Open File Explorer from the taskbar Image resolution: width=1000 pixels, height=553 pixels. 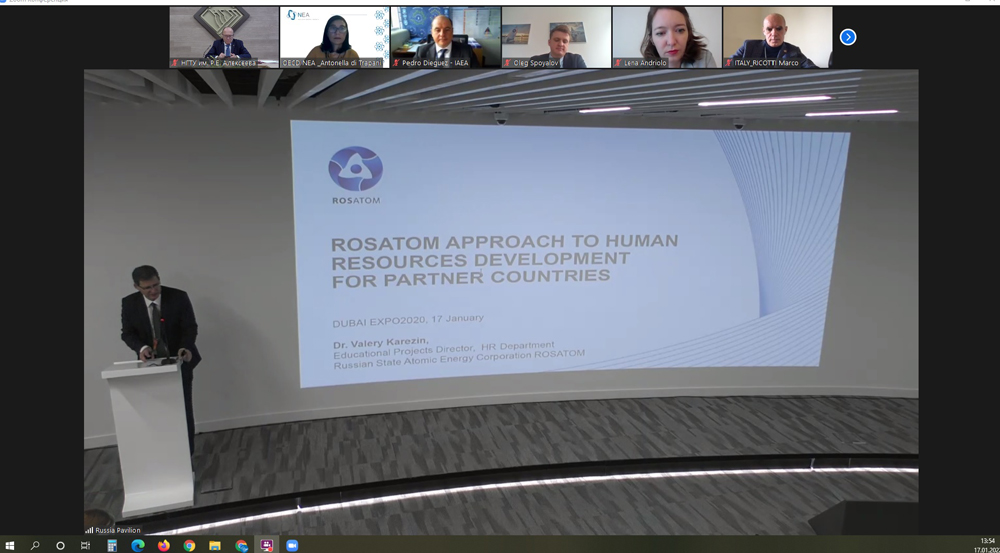pos(215,545)
